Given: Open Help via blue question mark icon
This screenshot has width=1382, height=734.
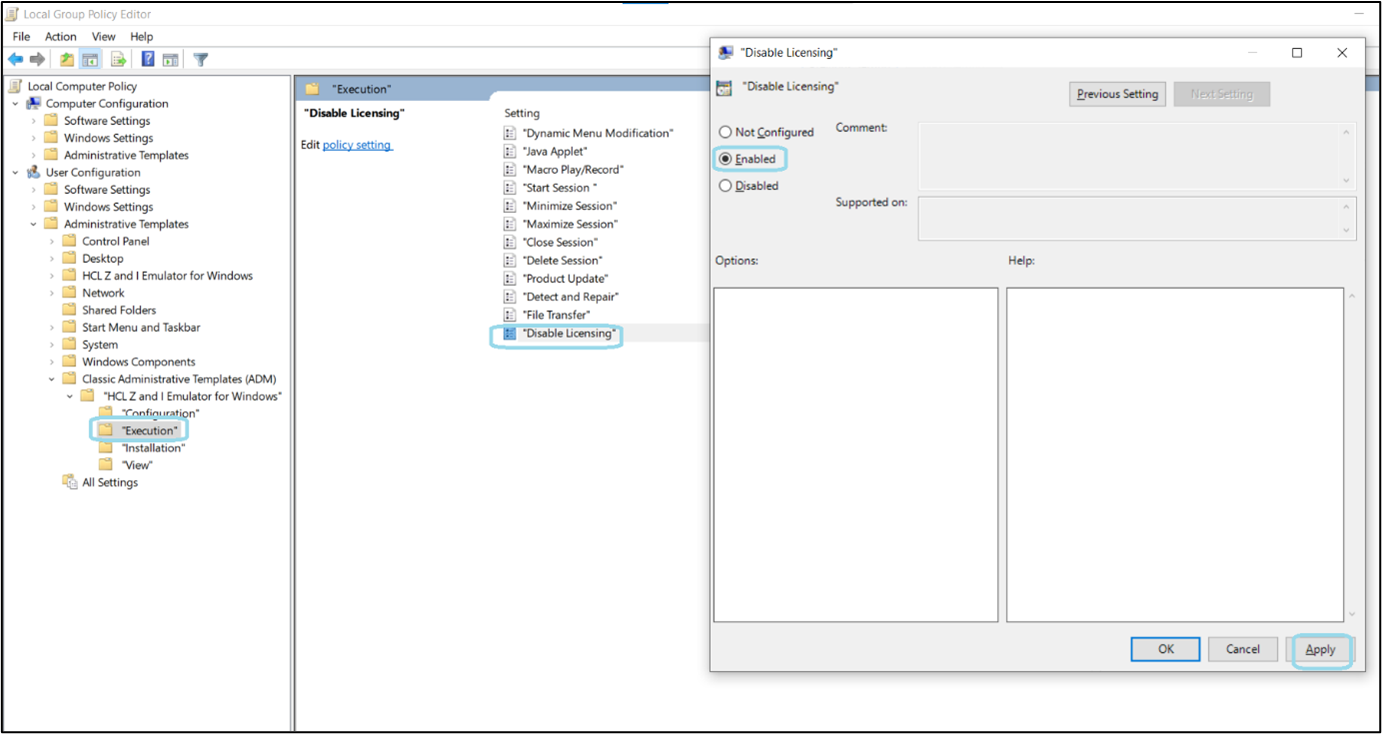Looking at the screenshot, I should click(147, 60).
